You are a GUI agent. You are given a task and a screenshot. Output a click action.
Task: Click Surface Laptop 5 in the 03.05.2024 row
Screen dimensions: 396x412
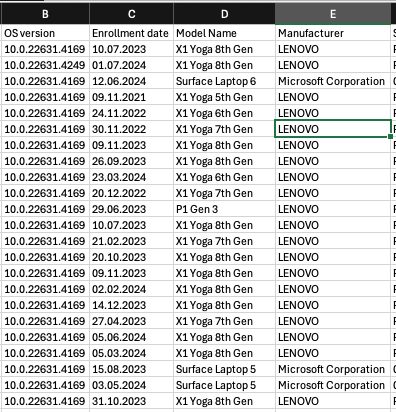point(225,385)
